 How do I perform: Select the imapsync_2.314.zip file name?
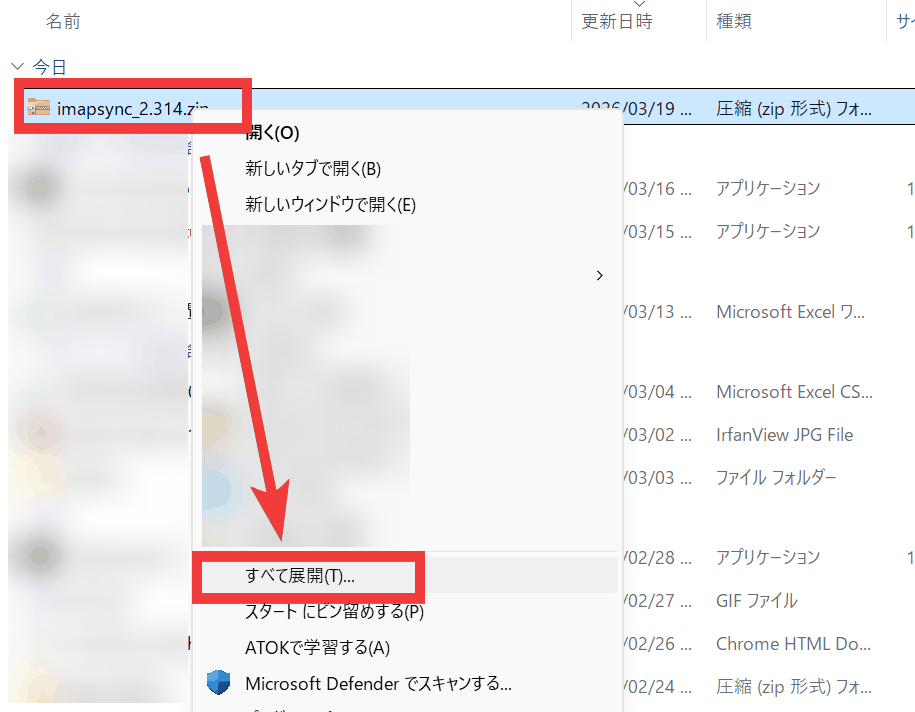(133, 108)
